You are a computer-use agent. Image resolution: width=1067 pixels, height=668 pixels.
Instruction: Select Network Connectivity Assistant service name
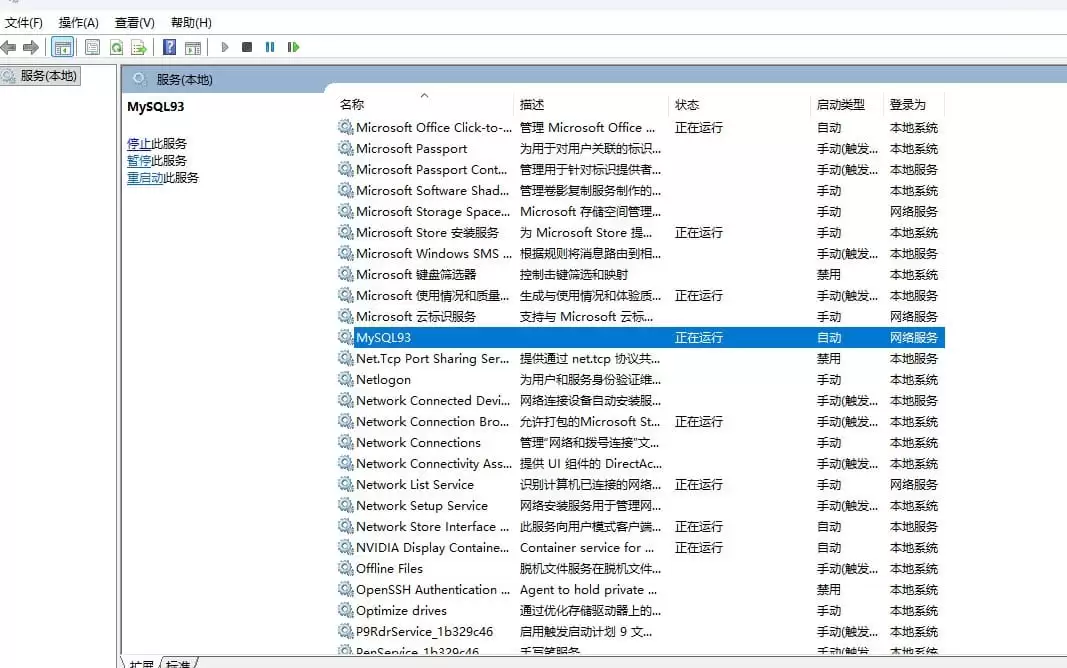tap(433, 463)
